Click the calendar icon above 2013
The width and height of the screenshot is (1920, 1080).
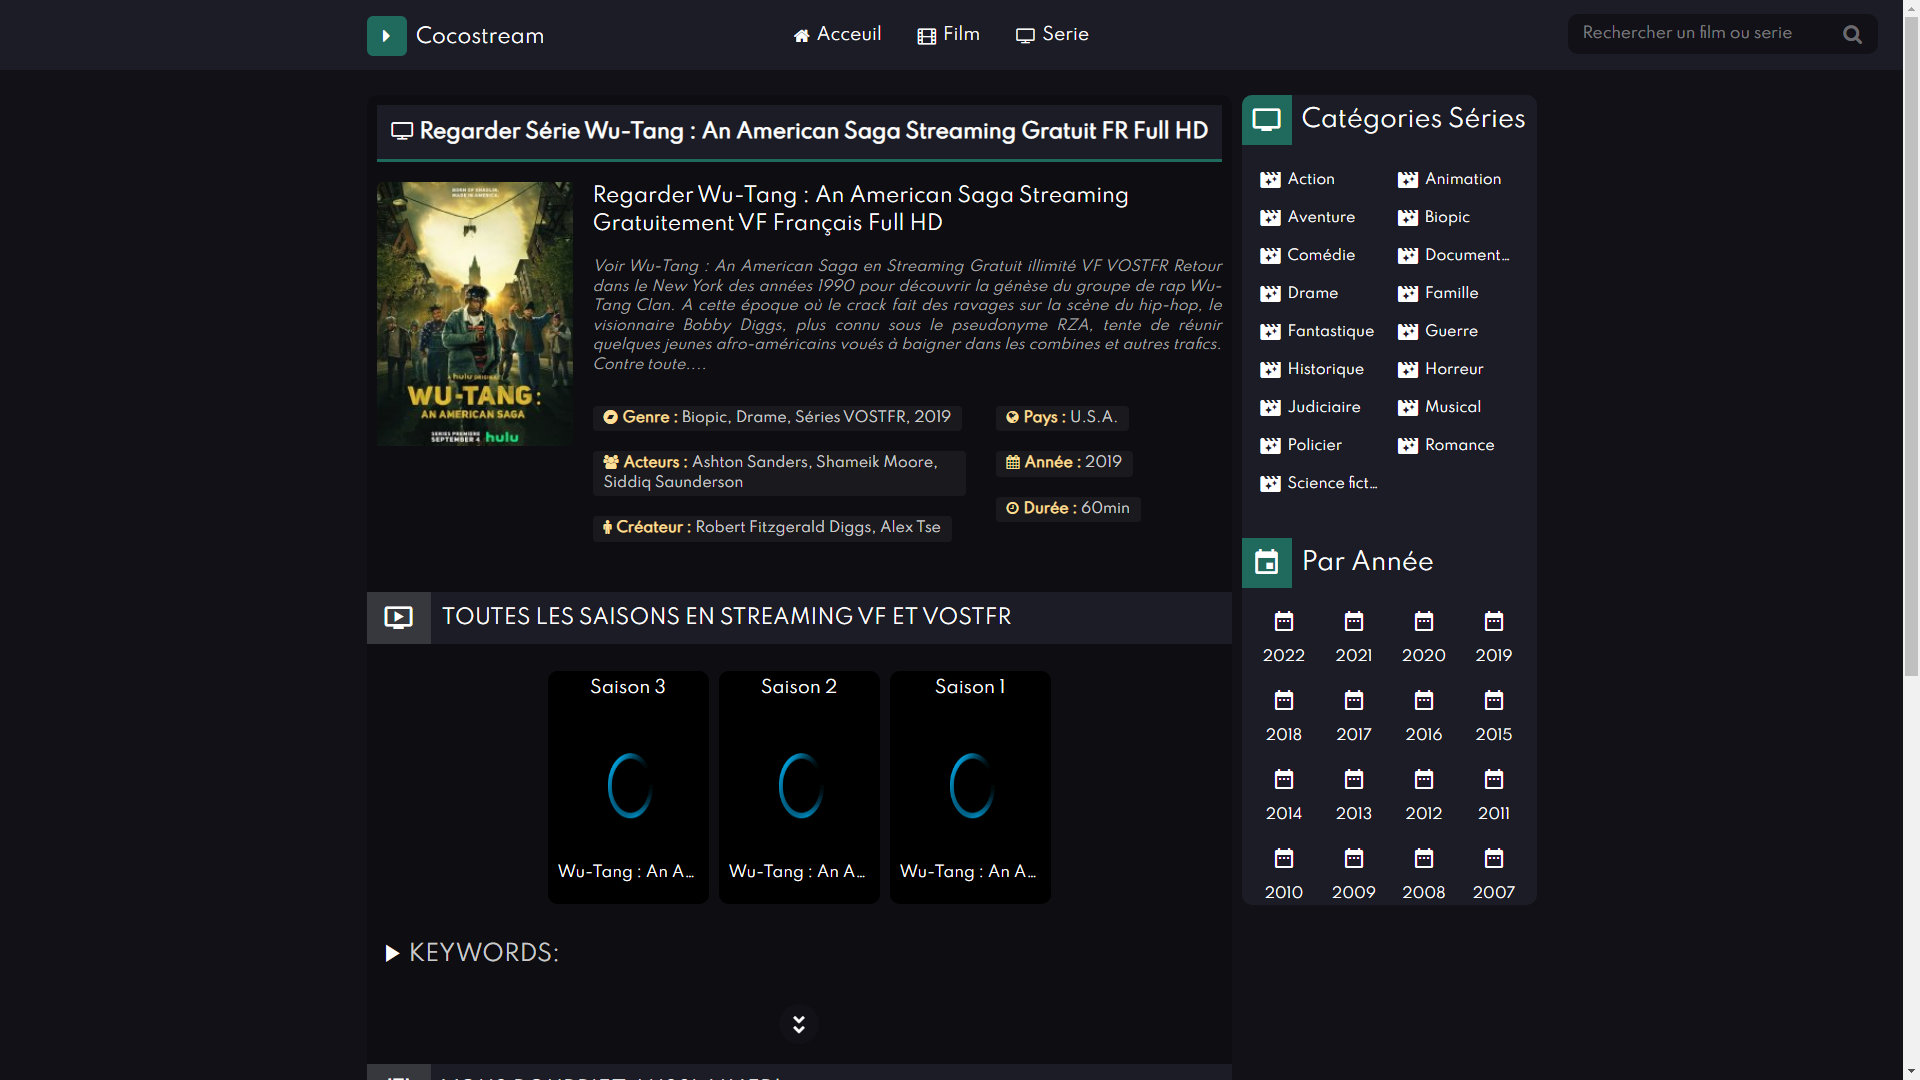click(x=1354, y=780)
